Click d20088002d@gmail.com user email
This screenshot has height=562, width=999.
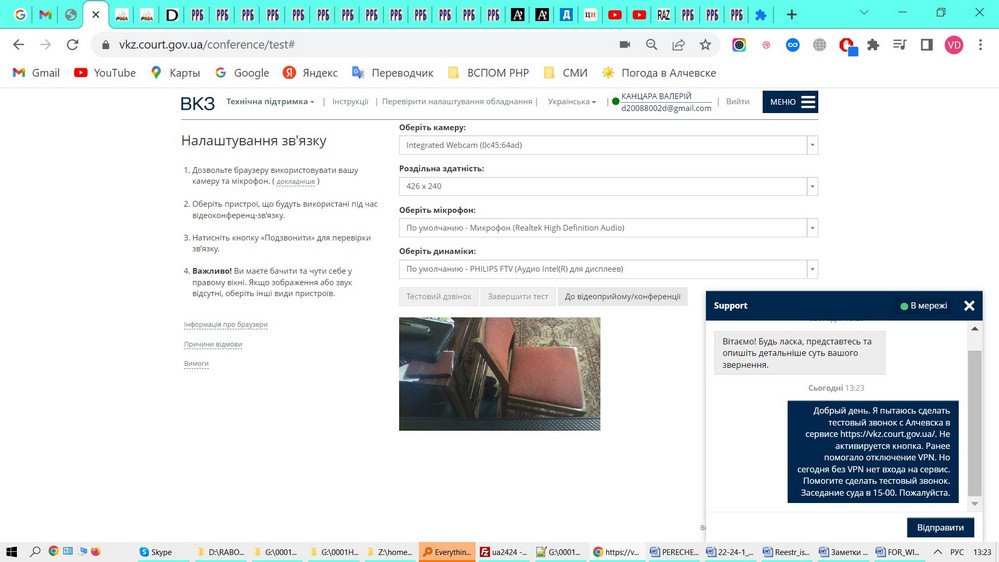[x=666, y=108]
